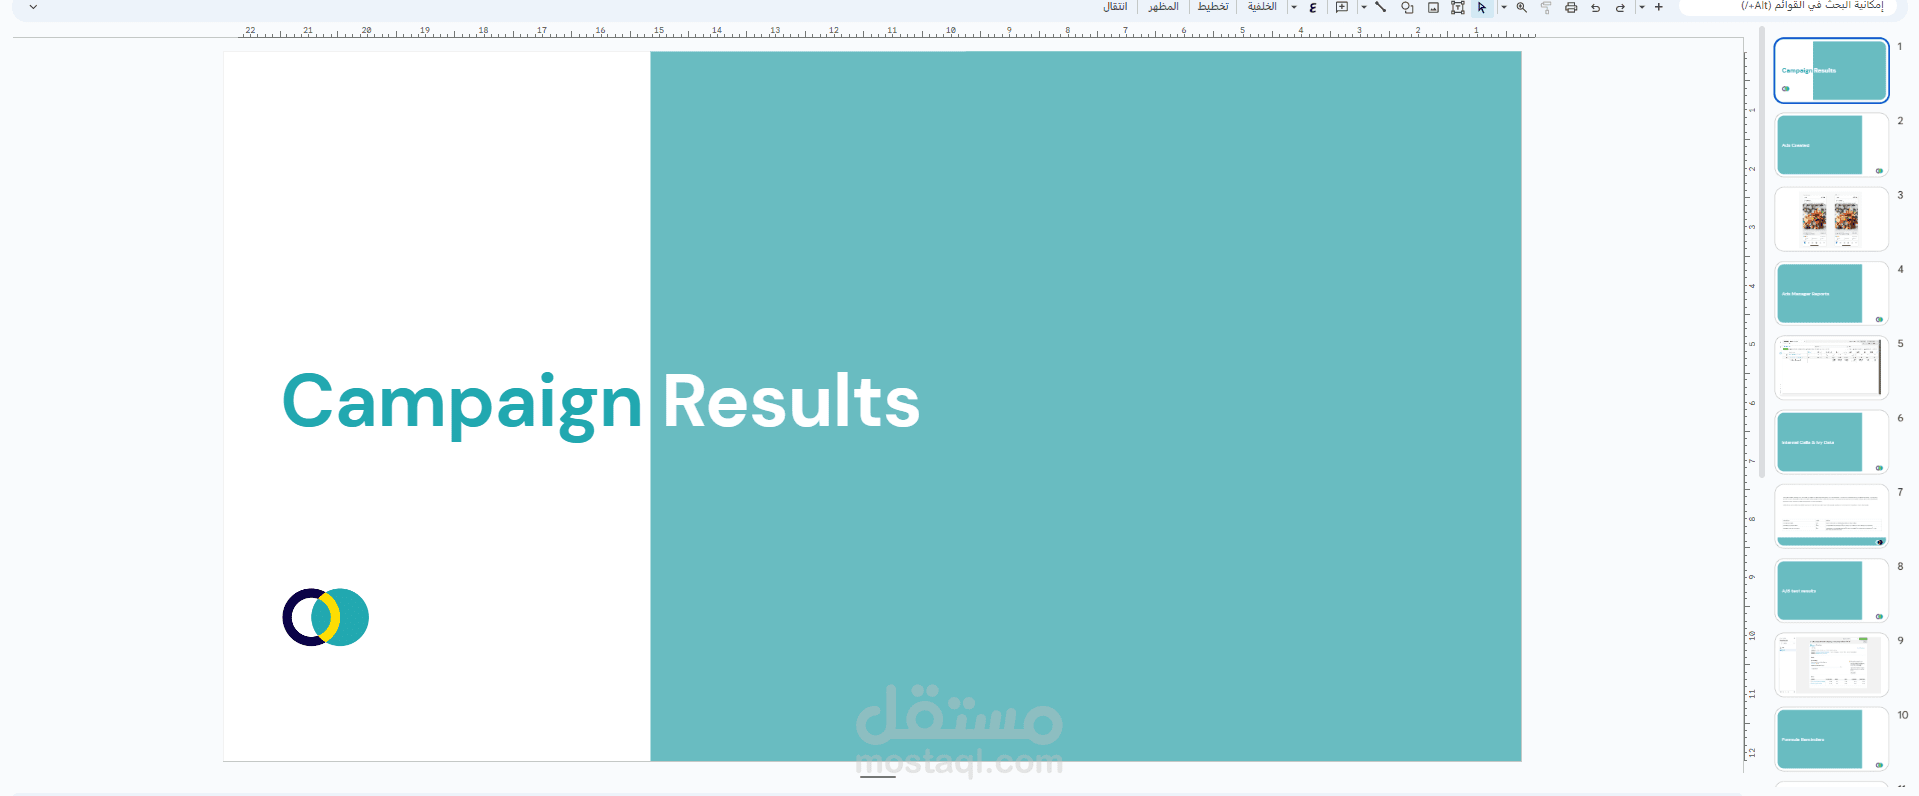
Task: Open the dropdown arrow beside the select cursor
Action: click(1504, 7)
